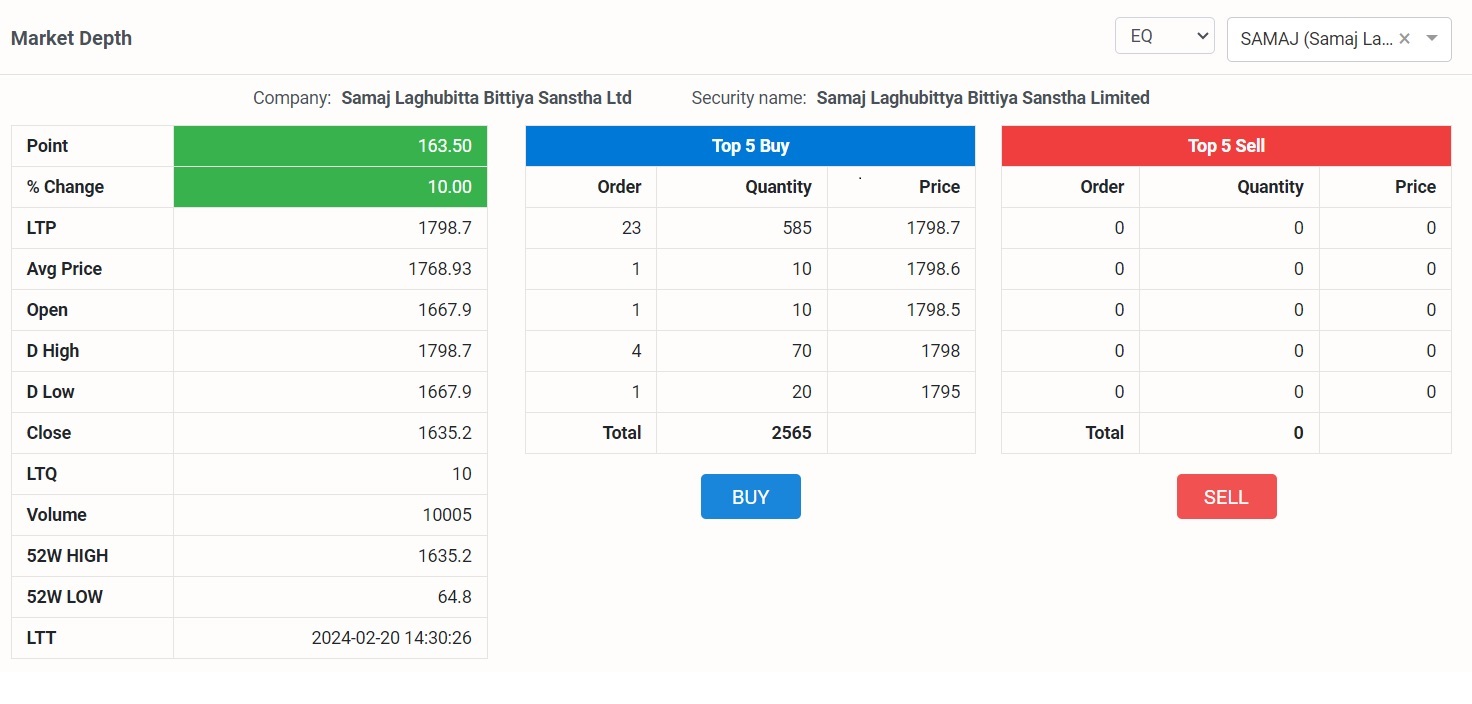
Task: Select order count 23 in Top 5 Buy
Action: (x=631, y=228)
